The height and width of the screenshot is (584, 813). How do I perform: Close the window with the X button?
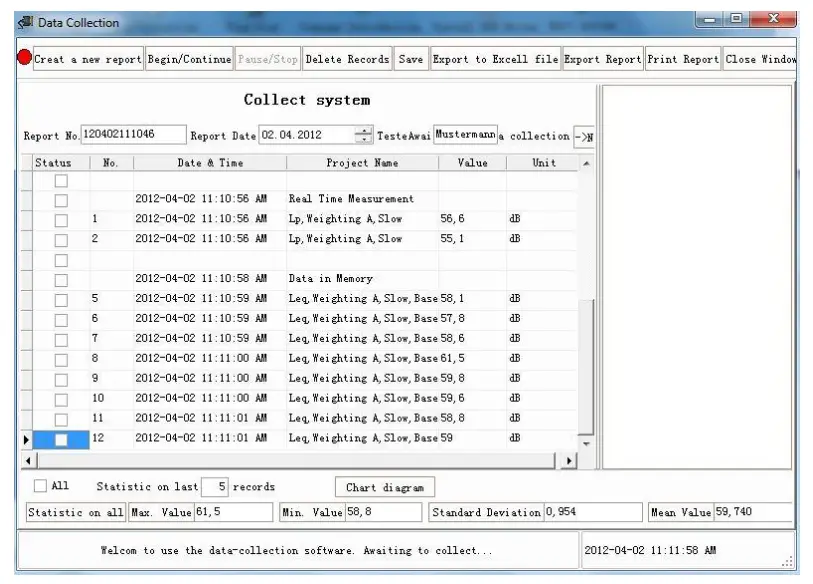(773, 19)
